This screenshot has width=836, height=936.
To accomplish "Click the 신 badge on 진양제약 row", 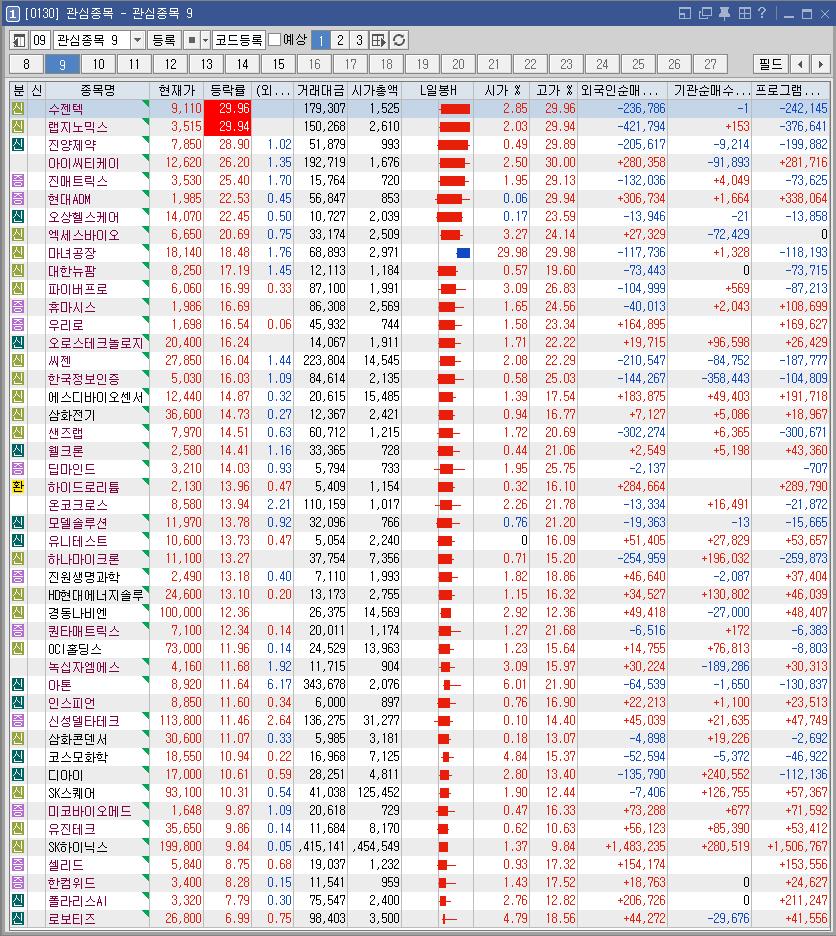I will pyautogui.click(x=18, y=144).
